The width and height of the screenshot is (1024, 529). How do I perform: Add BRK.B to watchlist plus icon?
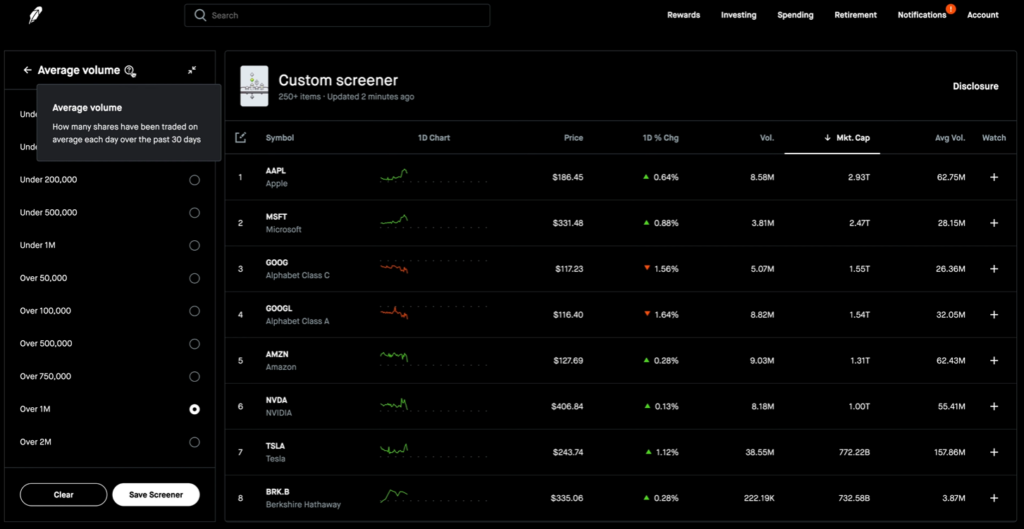pos(994,498)
